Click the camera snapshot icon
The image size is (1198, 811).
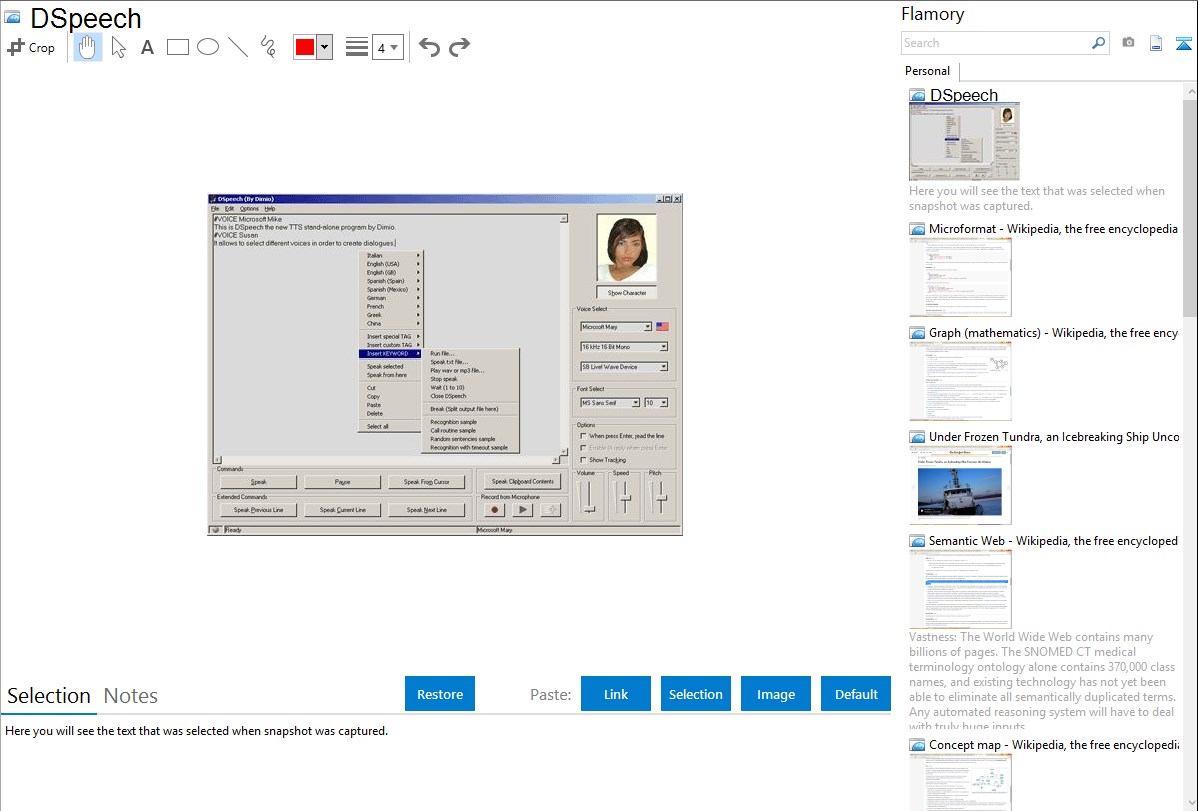pyautogui.click(x=1128, y=43)
